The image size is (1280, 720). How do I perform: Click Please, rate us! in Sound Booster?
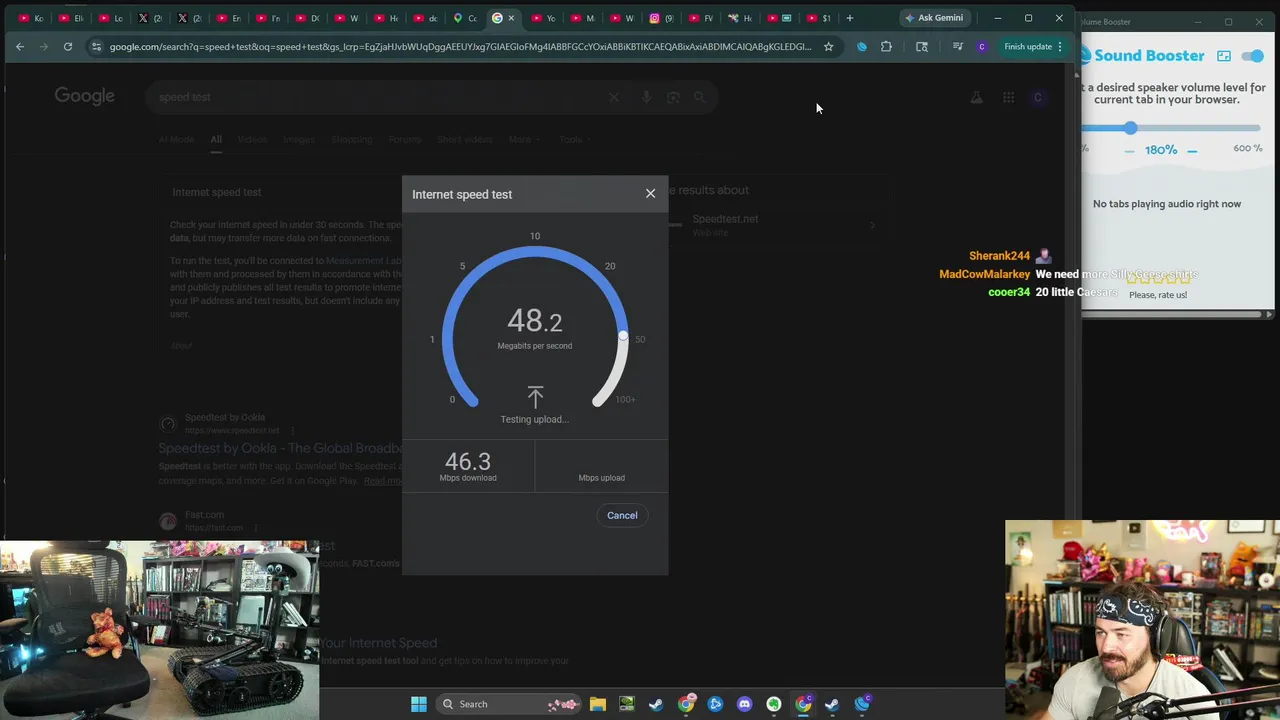(x=1158, y=295)
